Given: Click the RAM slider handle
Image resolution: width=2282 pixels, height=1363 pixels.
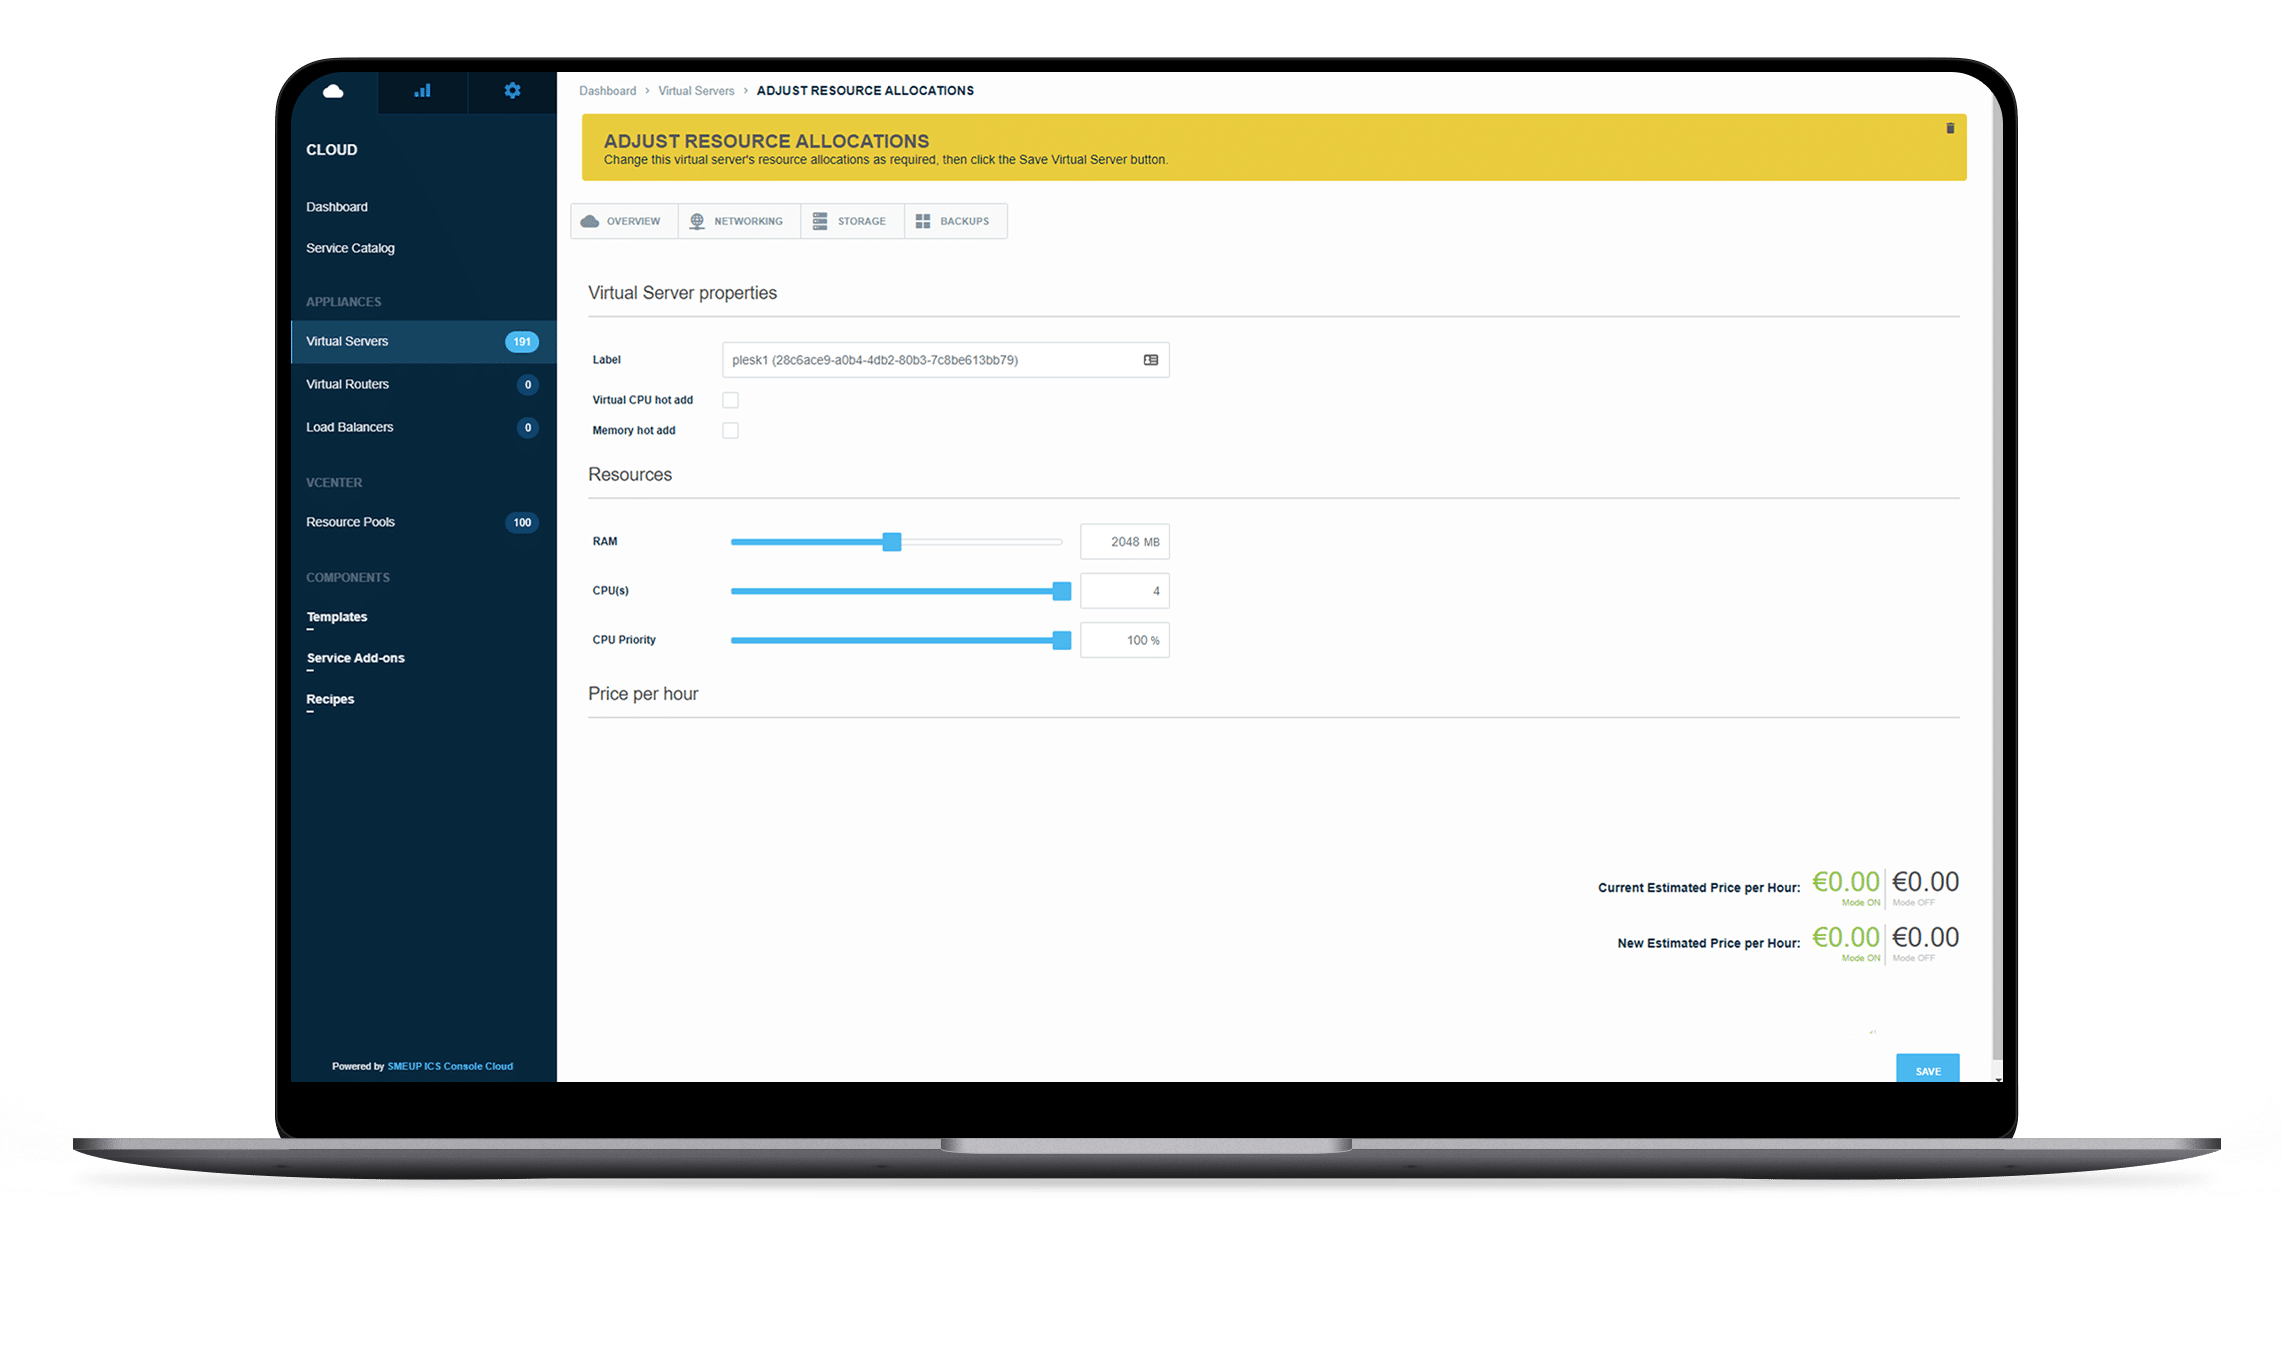Looking at the screenshot, I should click(x=892, y=542).
